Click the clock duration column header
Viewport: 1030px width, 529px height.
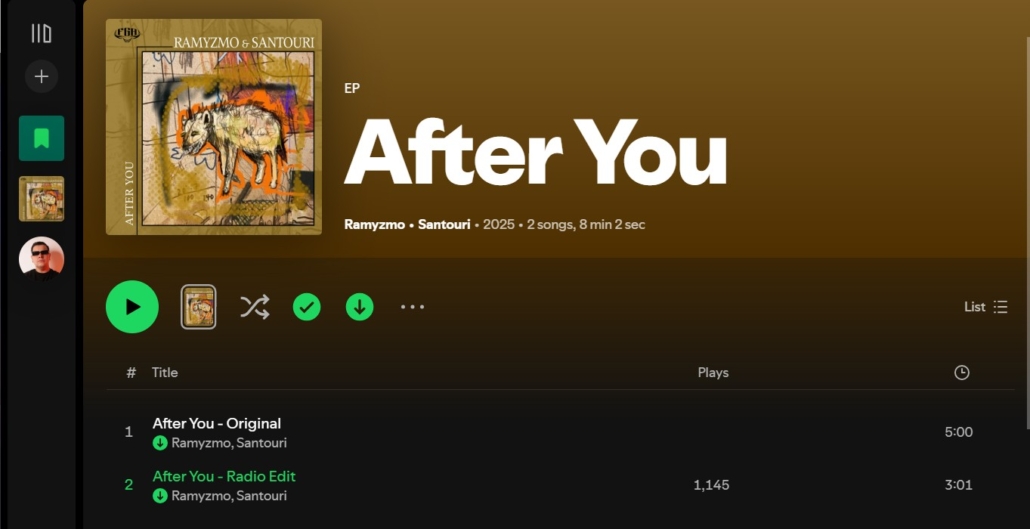[962, 373]
